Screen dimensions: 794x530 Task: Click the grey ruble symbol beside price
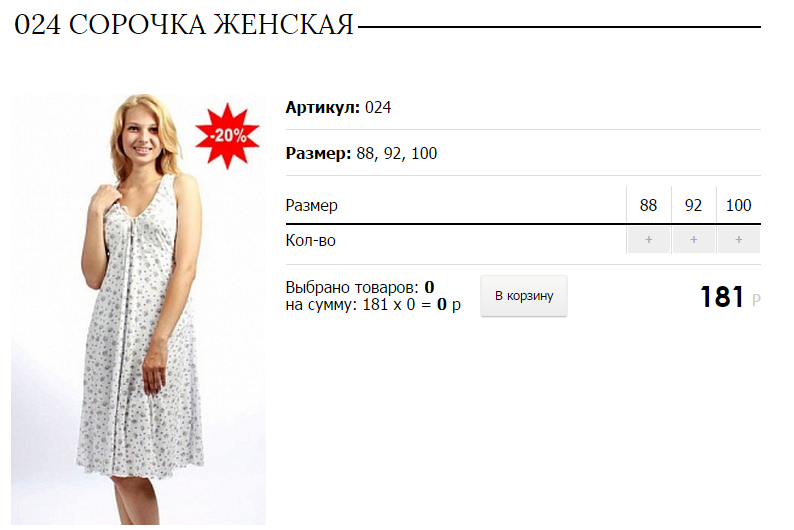(x=756, y=300)
